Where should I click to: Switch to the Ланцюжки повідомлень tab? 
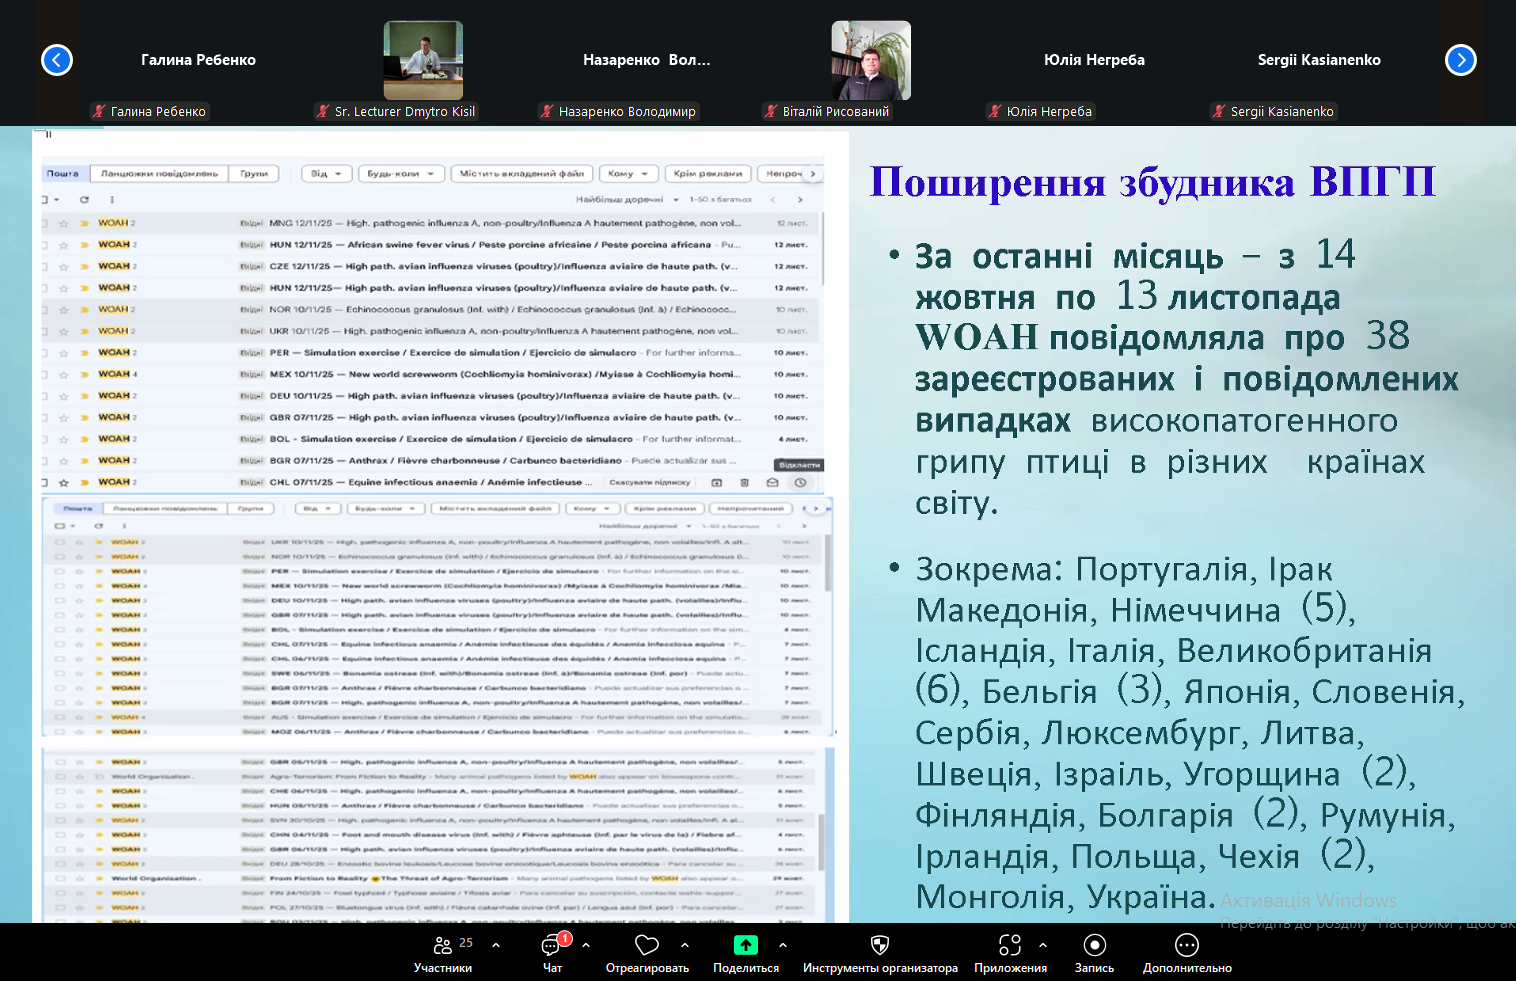coord(159,174)
